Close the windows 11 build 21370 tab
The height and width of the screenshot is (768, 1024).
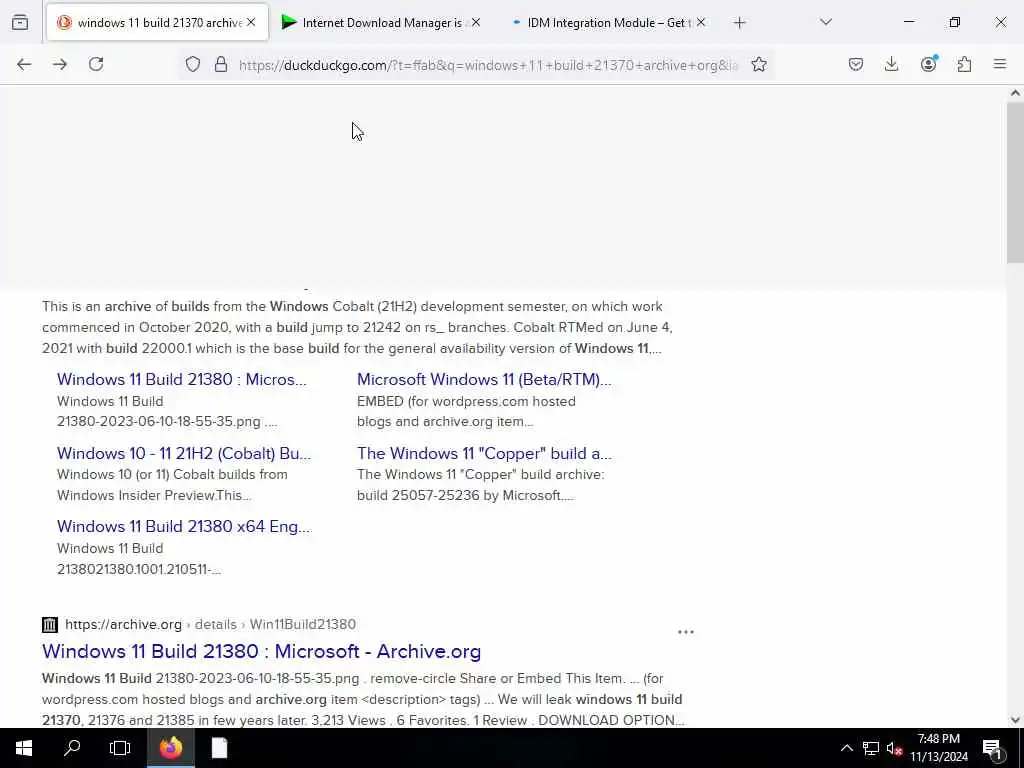(x=251, y=23)
